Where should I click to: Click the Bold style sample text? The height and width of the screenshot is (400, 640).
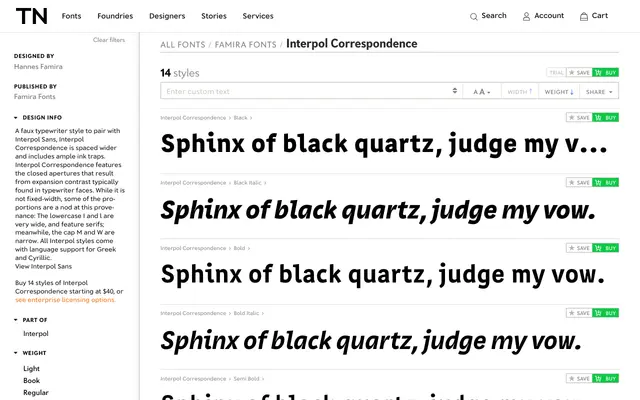tap(383, 275)
